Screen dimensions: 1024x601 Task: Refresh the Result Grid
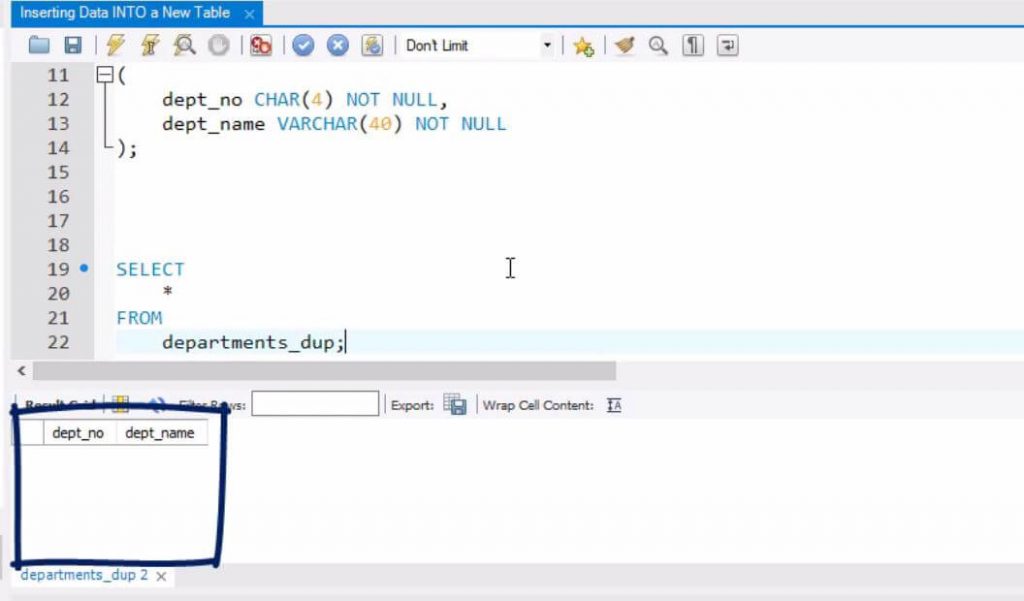tap(157, 404)
